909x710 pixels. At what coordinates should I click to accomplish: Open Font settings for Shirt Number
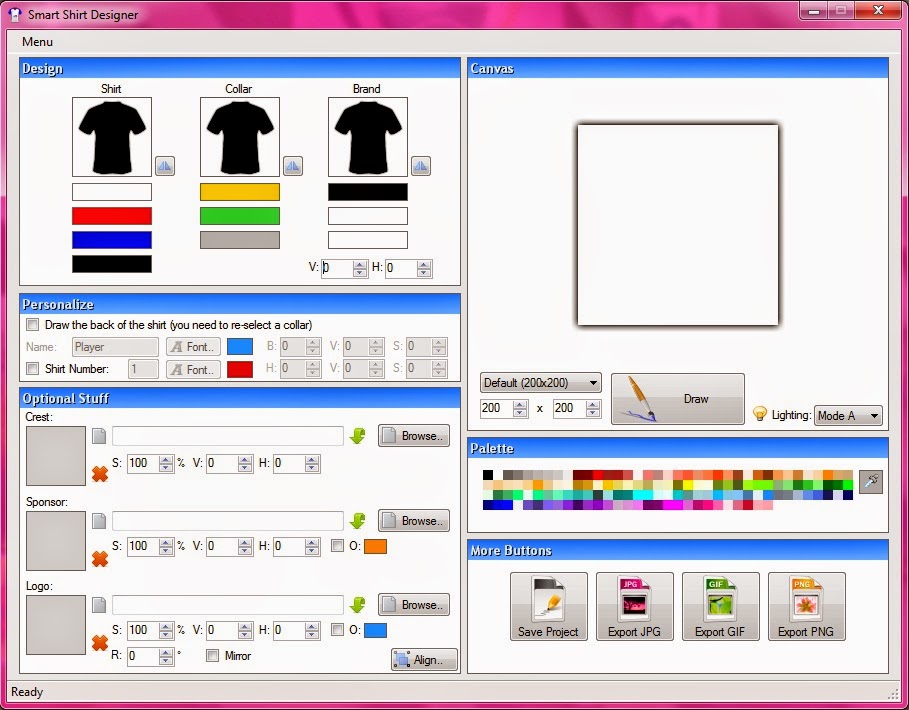(194, 369)
